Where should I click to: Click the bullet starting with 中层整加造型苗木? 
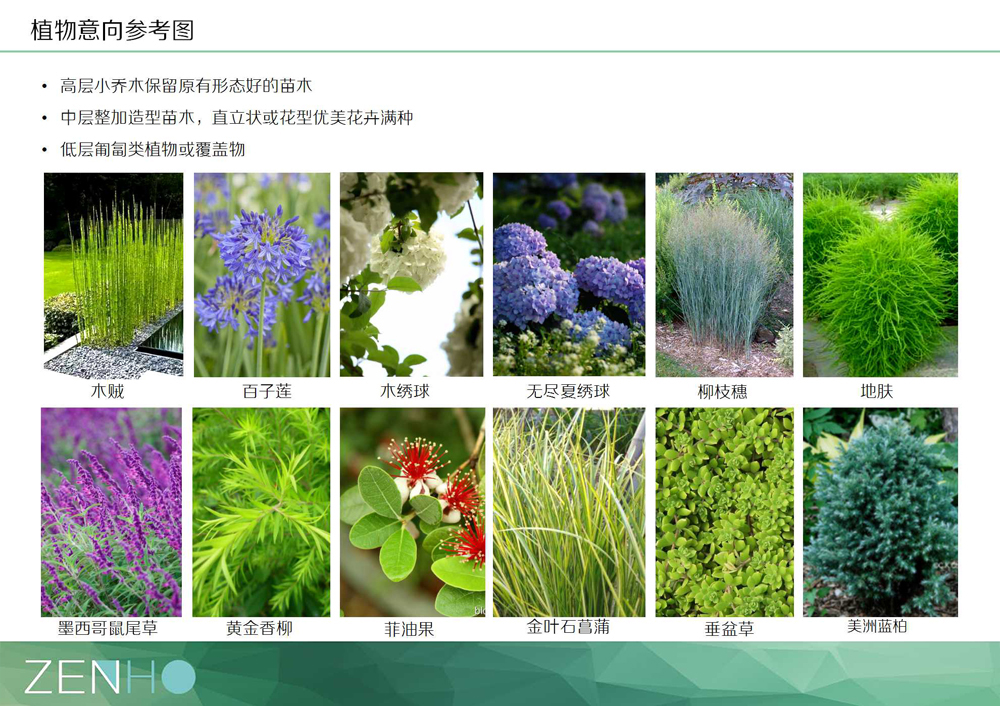pyautogui.click(x=237, y=117)
